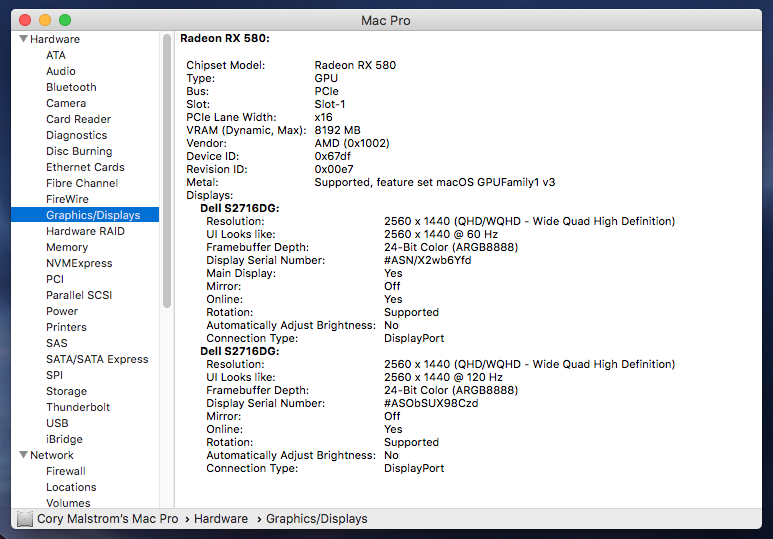773x539 pixels.
Task: Open Parallel SCSI entry
Action: coord(79,295)
